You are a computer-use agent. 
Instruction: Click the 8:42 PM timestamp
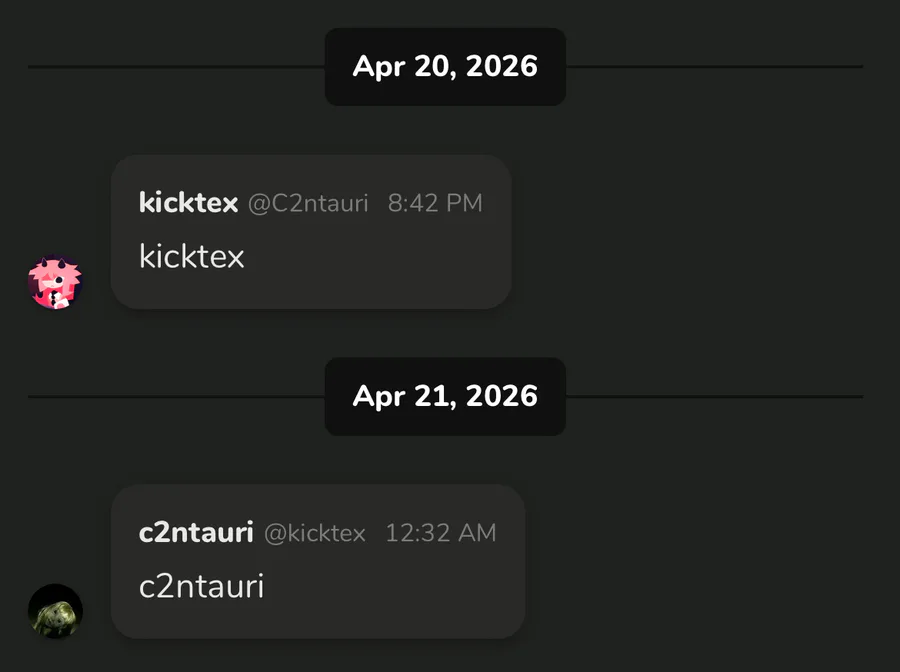[x=435, y=203]
